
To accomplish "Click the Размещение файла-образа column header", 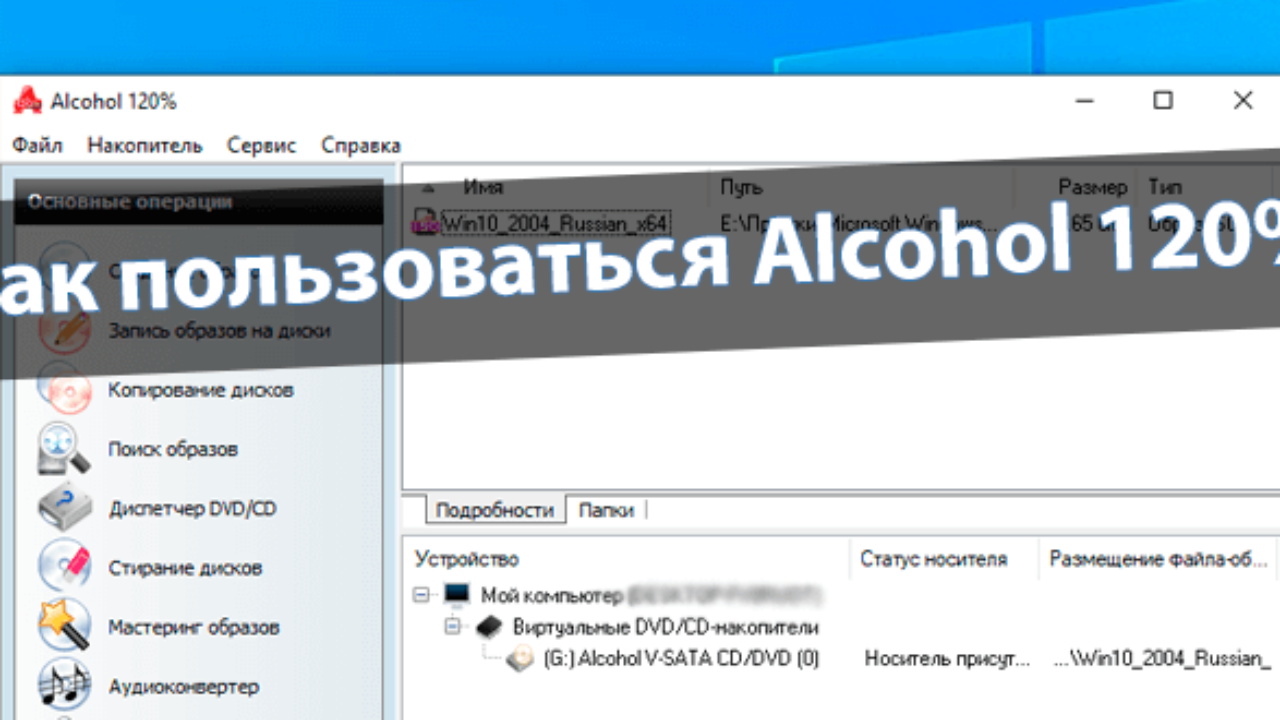I will 1160,559.
